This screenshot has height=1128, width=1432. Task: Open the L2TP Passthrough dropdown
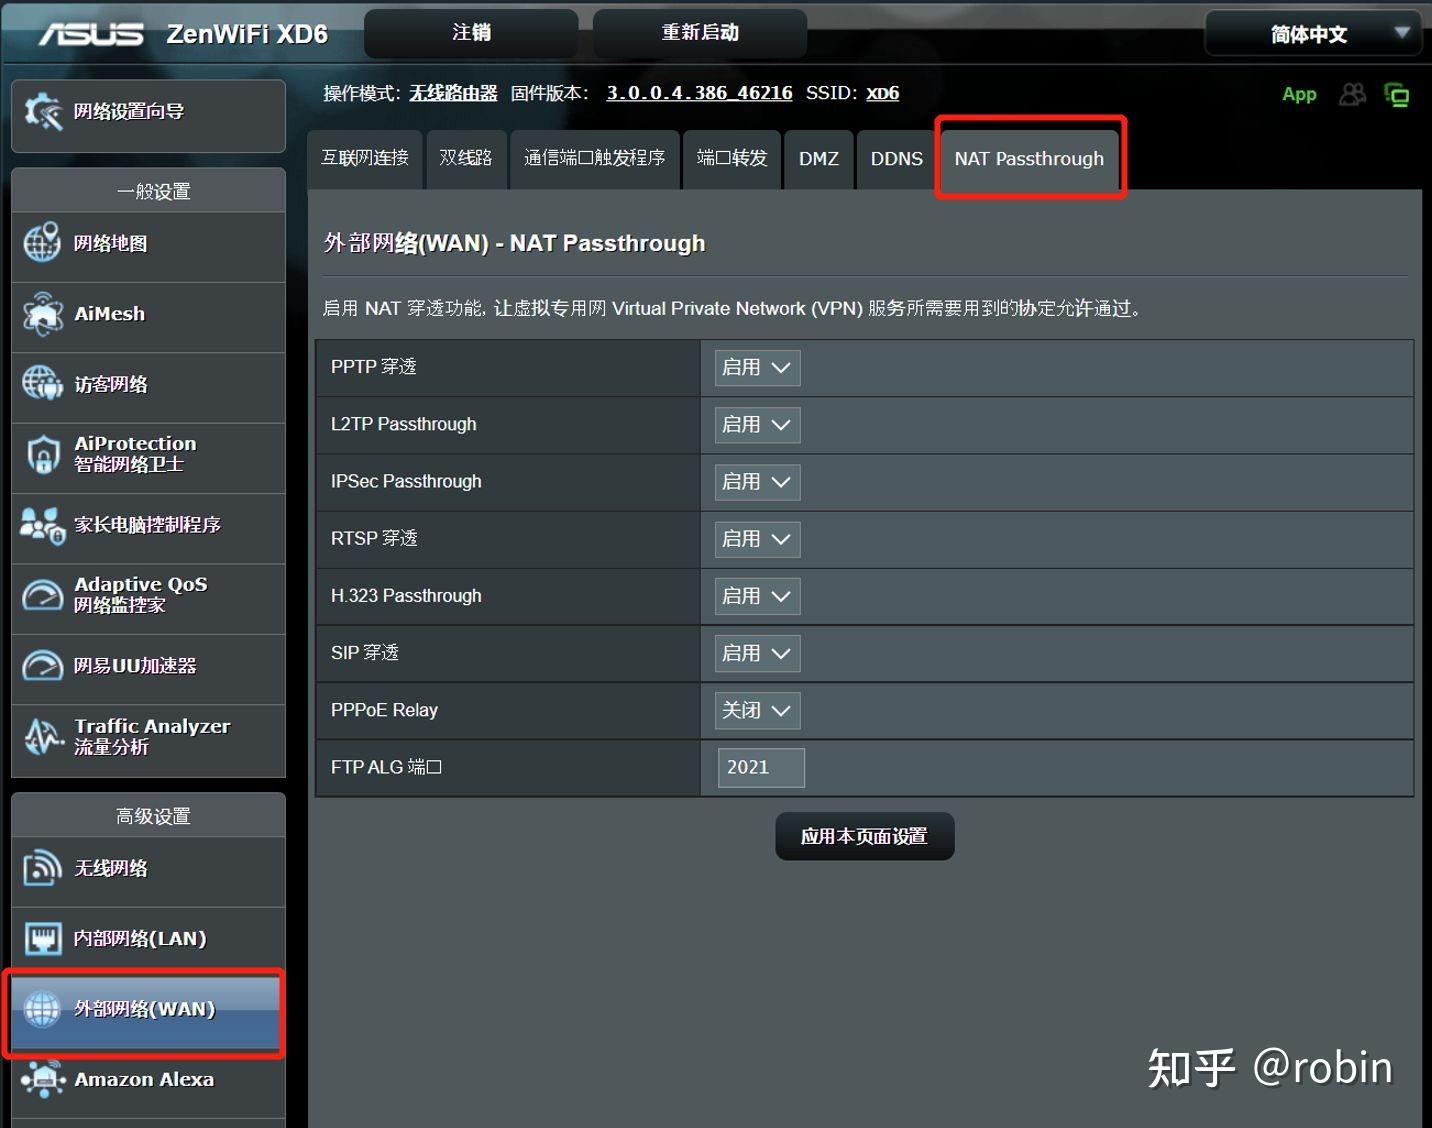click(x=757, y=425)
